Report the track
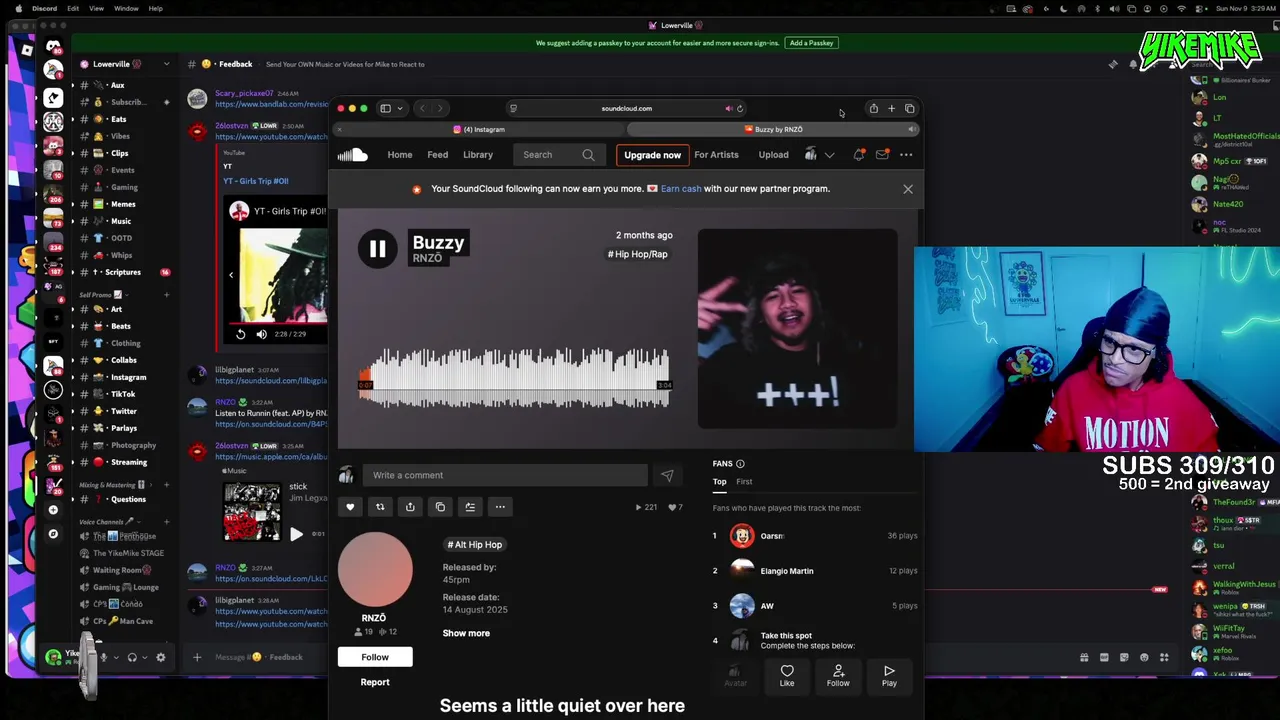This screenshot has width=1280, height=720. click(375, 682)
